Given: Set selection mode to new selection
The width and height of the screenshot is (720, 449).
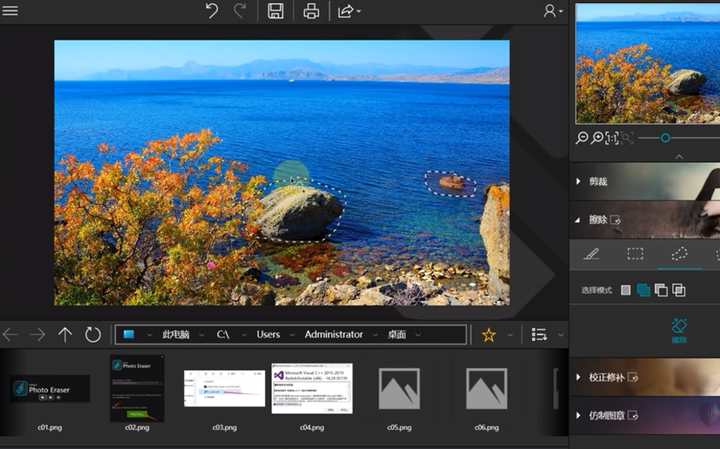Looking at the screenshot, I should pos(626,290).
